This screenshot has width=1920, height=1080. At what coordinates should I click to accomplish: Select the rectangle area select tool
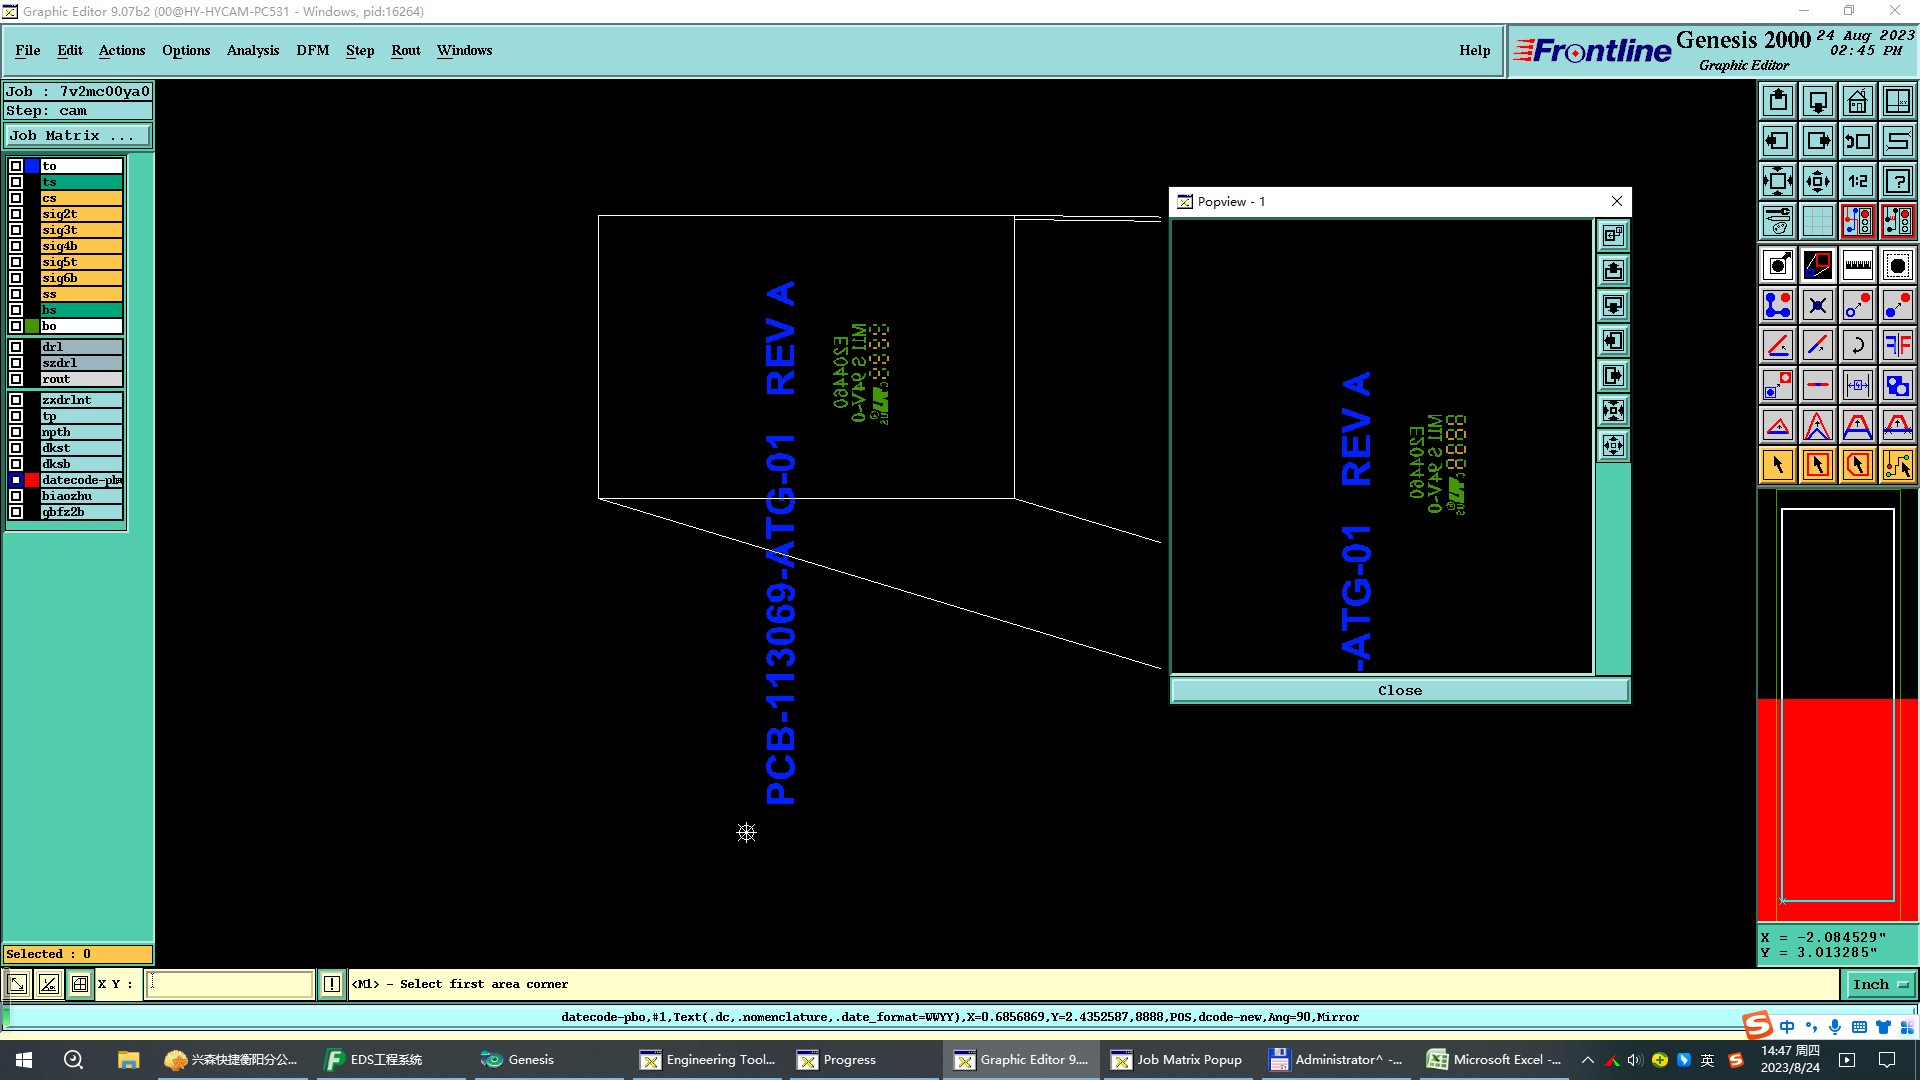pyautogui.click(x=1817, y=465)
